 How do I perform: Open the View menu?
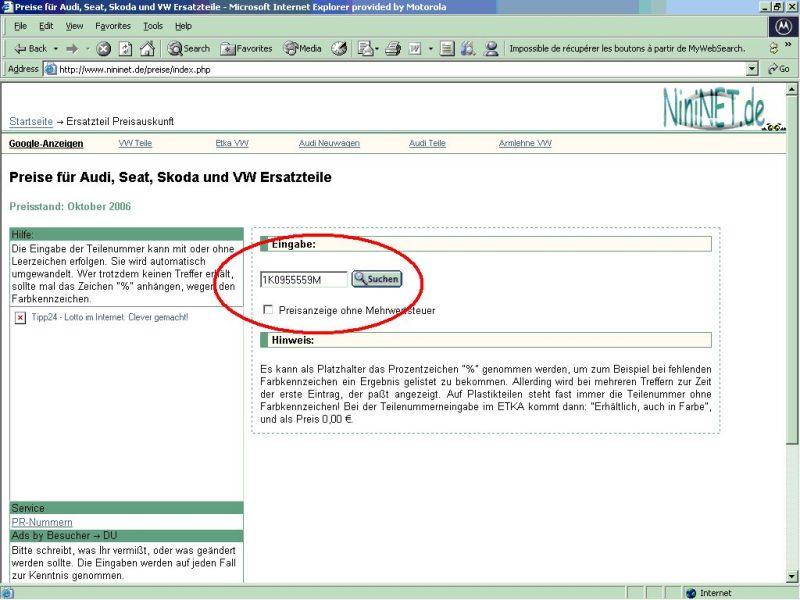[x=74, y=26]
